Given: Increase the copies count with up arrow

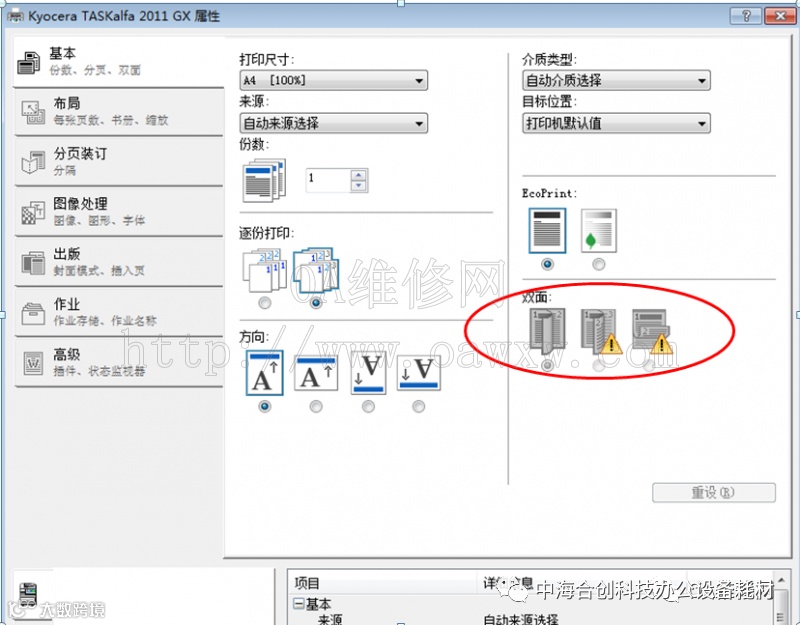Looking at the screenshot, I should tap(359, 175).
